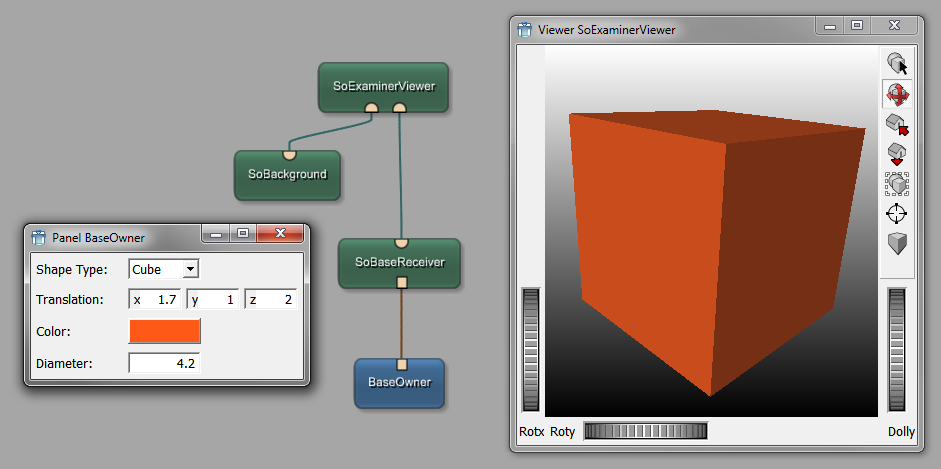The height and width of the screenshot is (469, 941).
Task: Click the Translation z input field
Action: pos(271,300)
